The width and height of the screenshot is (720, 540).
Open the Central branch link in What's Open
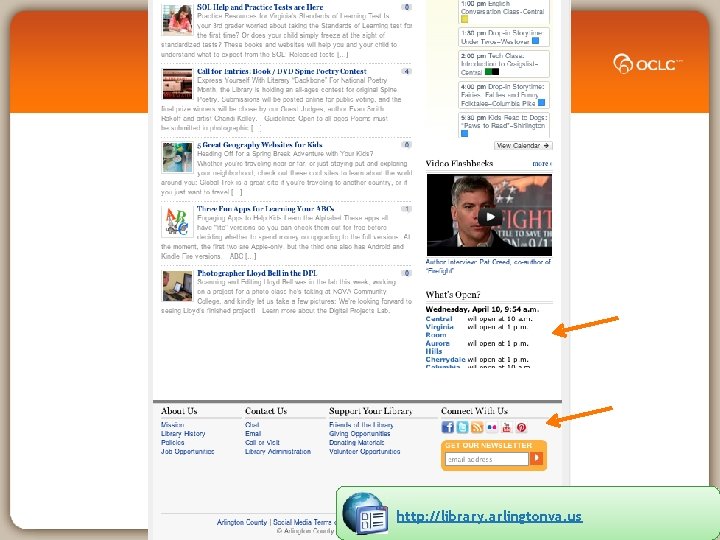pyautogui.click(x=439, y=319)
